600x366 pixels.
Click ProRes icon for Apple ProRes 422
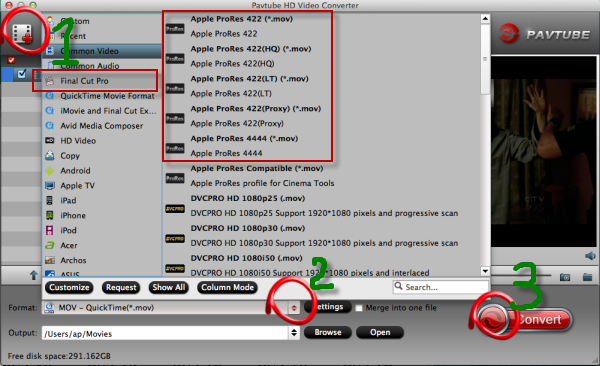pyautogui.click(x=175, y=29)
